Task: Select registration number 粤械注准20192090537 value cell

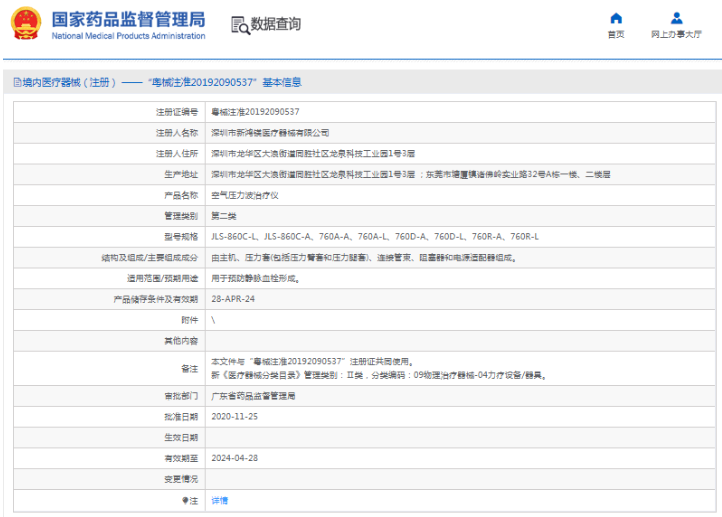Action: tap(255, 112)
